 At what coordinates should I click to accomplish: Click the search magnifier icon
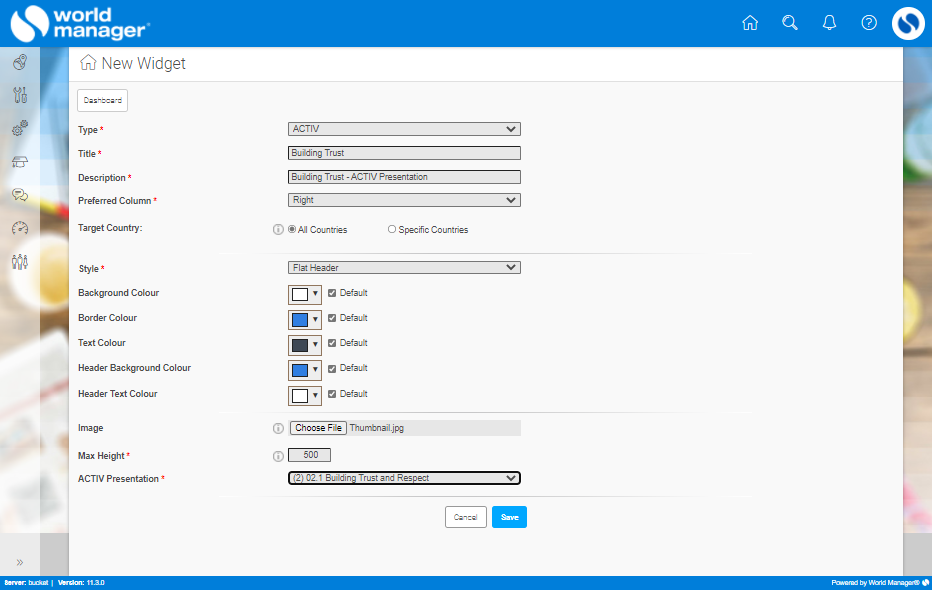pos(790,22)
